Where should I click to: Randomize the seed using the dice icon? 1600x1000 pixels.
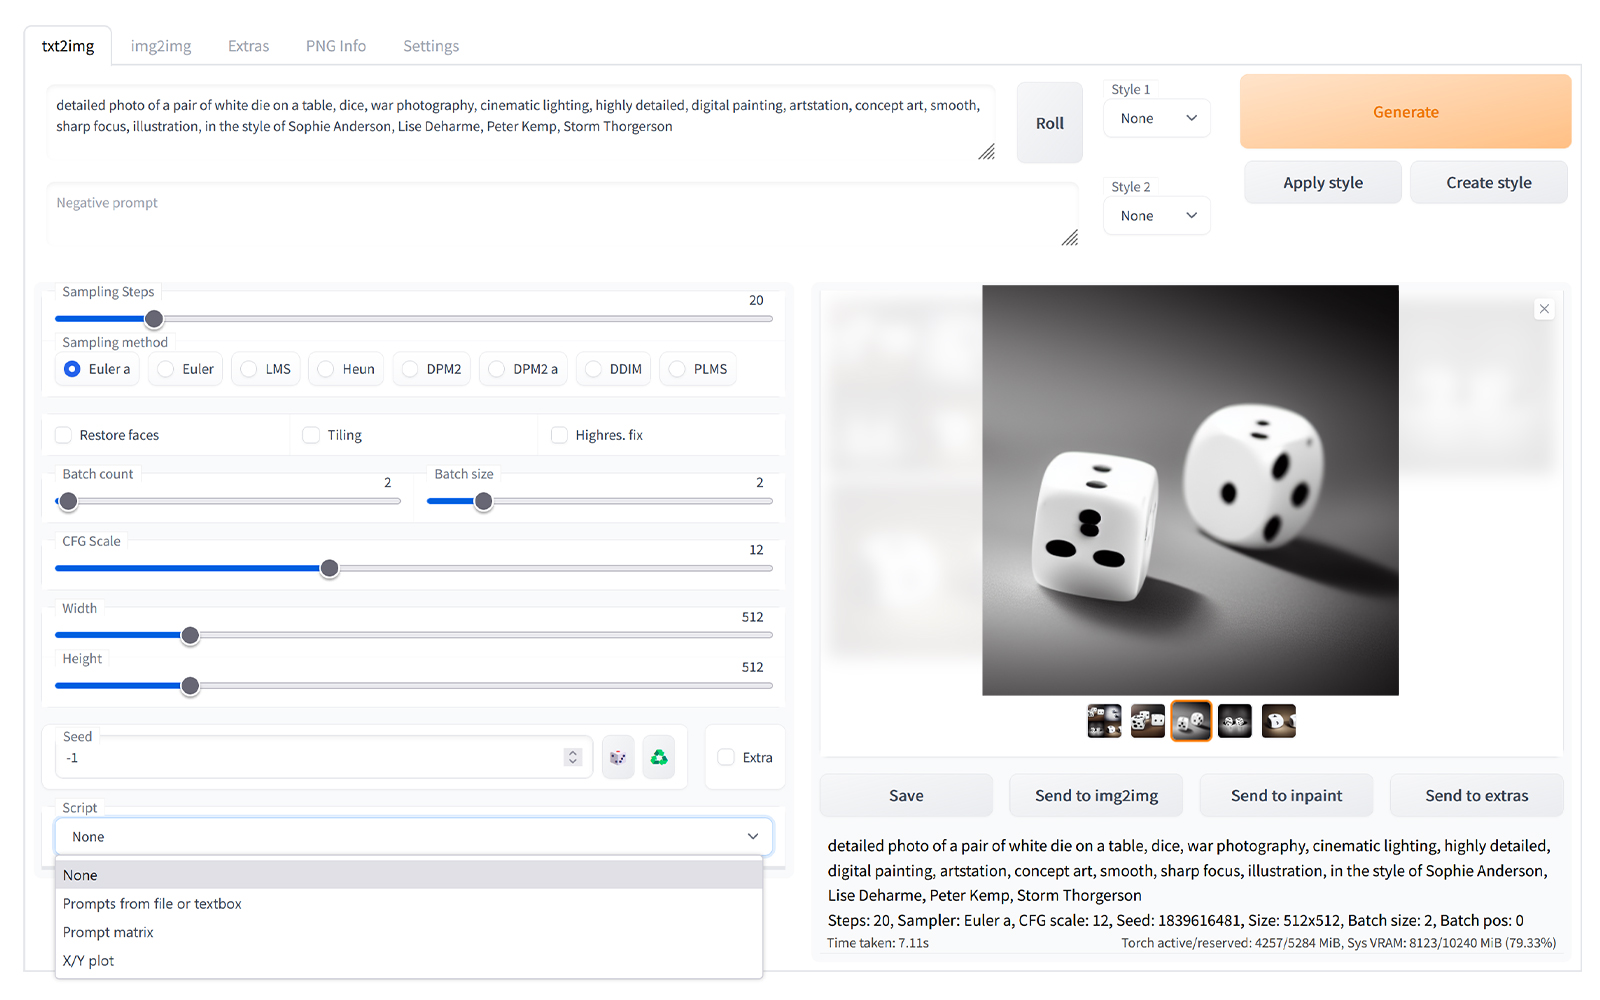tap(618, 757)
